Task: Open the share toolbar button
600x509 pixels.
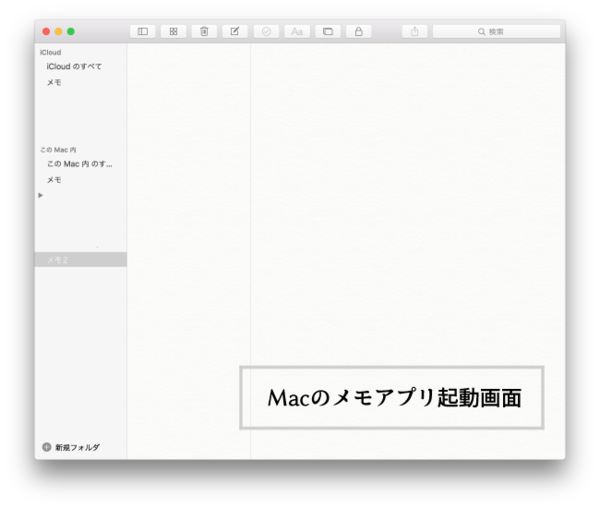Action: click(414, 31)
